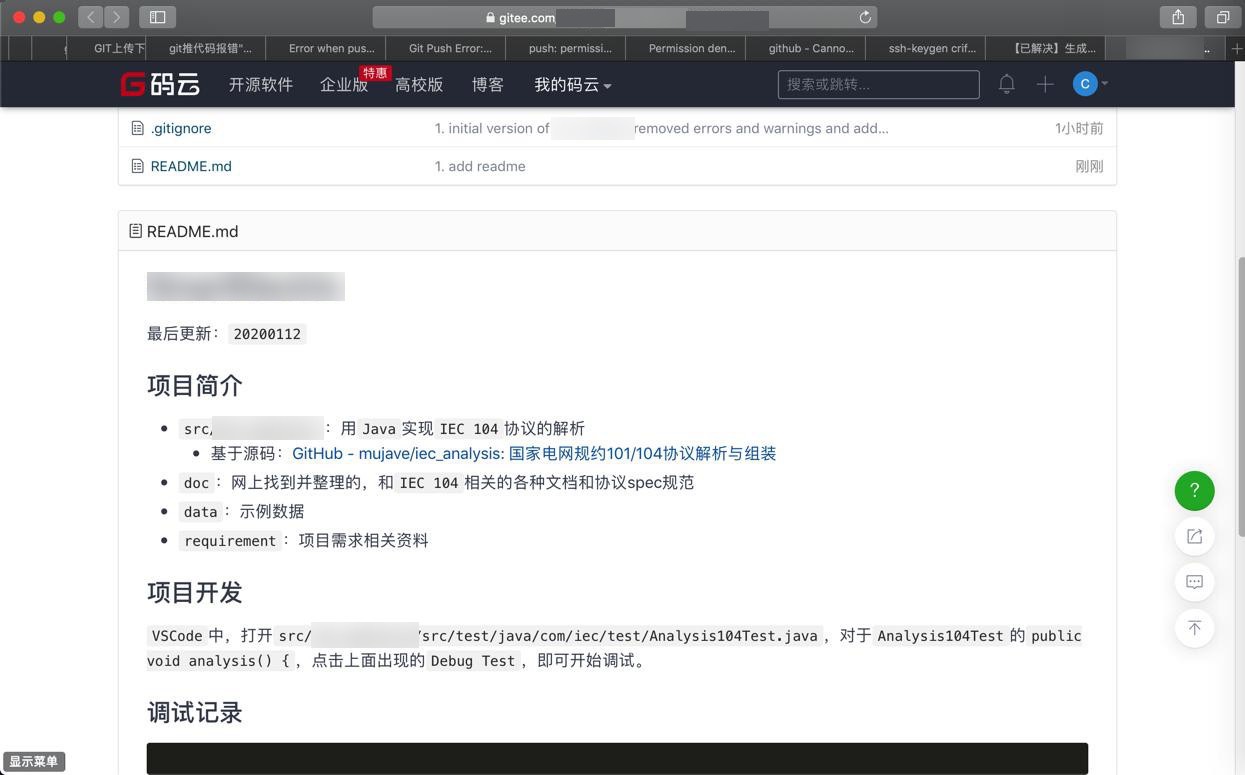
Task: Open the mujave/iec_analysis GitHub link
Action: click(534, 453)
